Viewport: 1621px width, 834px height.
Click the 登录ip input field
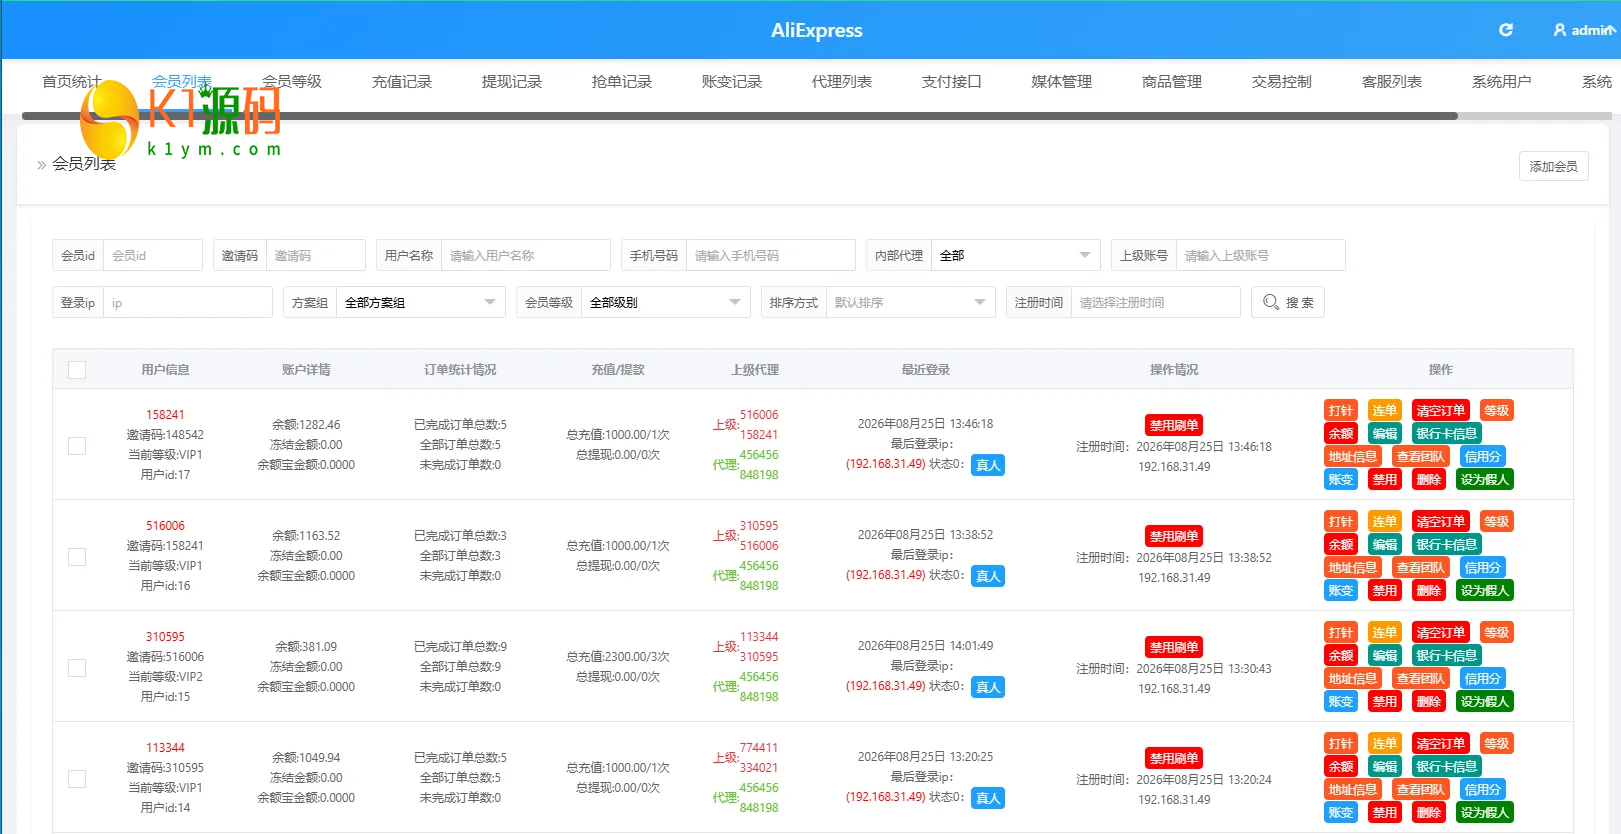(187, 302)
